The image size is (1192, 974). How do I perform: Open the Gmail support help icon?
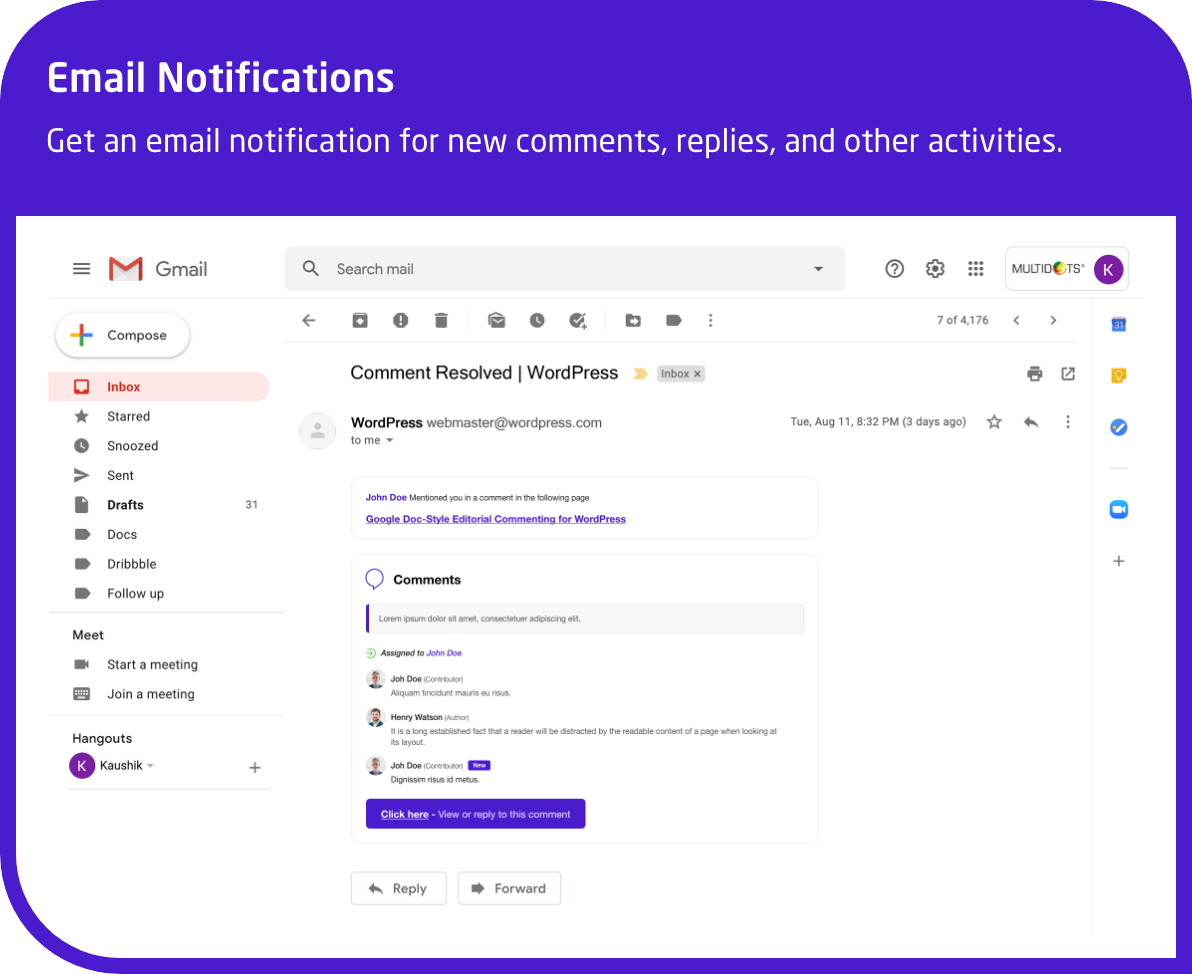(895, 268)
